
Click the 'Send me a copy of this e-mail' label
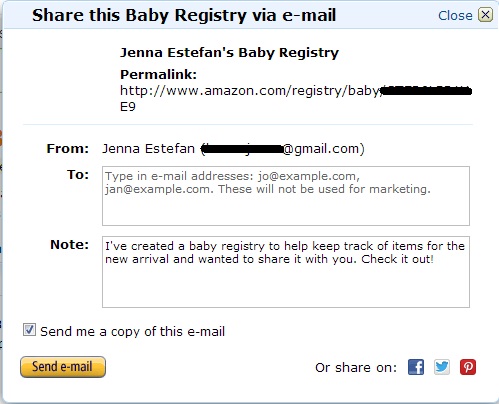click(x=132, y=332)
